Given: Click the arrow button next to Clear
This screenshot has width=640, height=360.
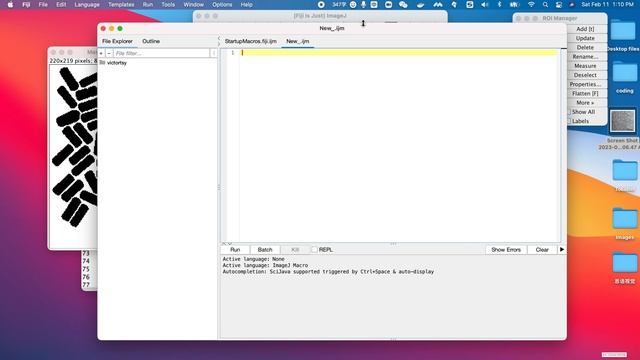Looking at the screenshot, I should (562, 249).
